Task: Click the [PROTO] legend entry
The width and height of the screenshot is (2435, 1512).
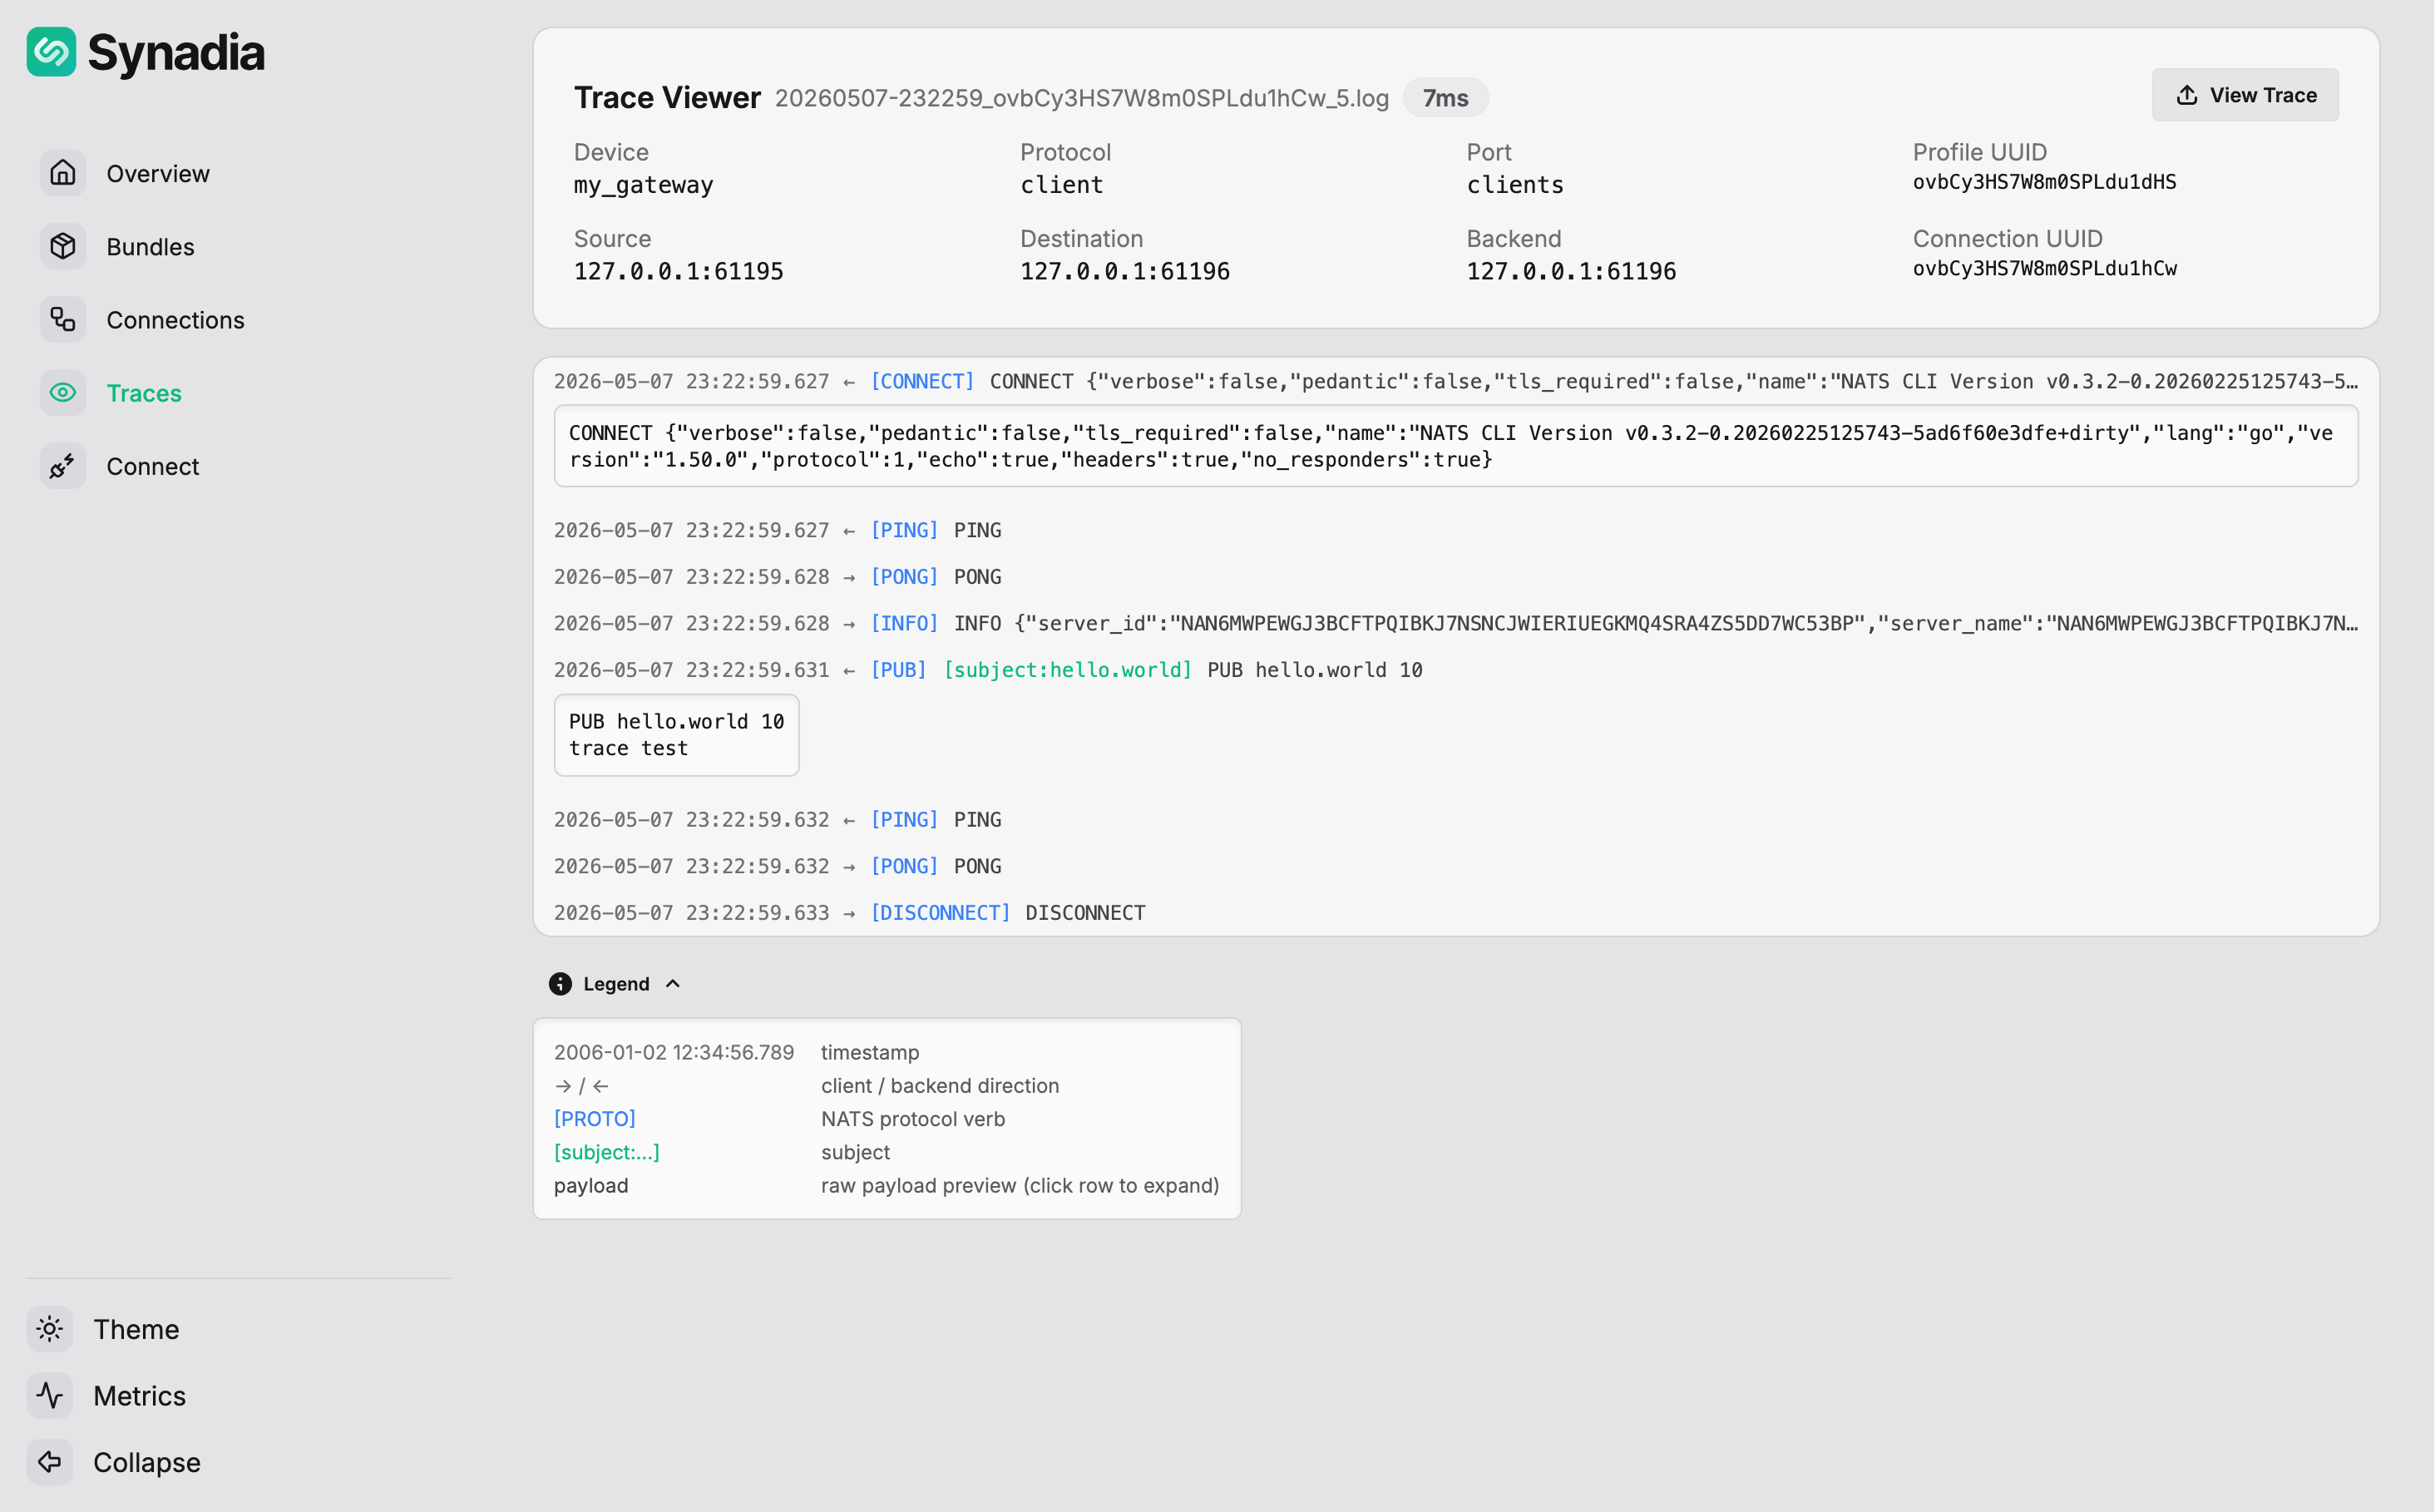Action: click(x=595, y=1119)
